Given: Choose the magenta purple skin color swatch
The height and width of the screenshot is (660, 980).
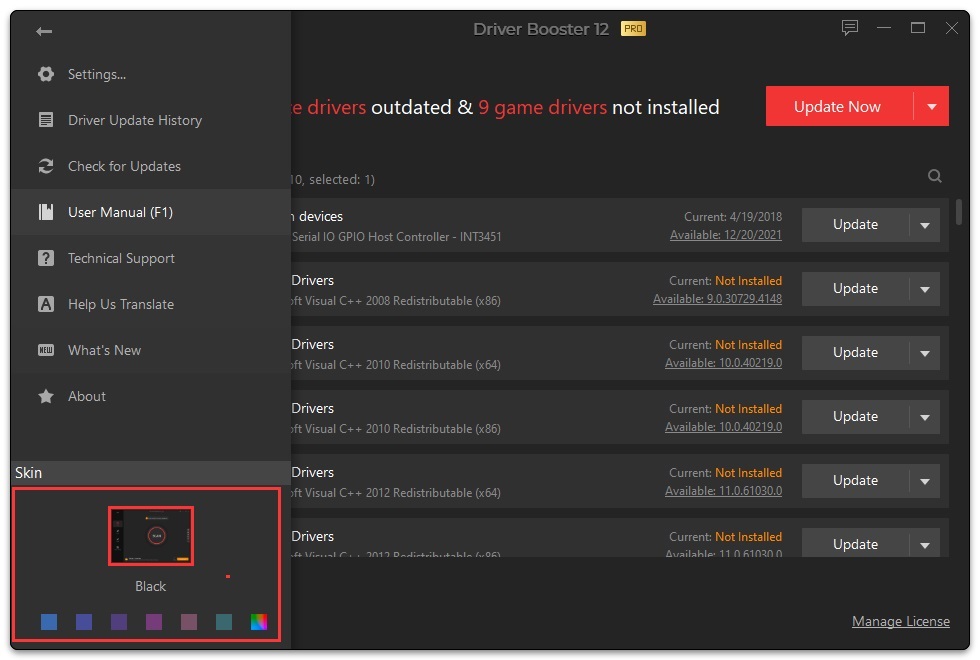Looking at the screenshot, I should [x=154, y=622].
